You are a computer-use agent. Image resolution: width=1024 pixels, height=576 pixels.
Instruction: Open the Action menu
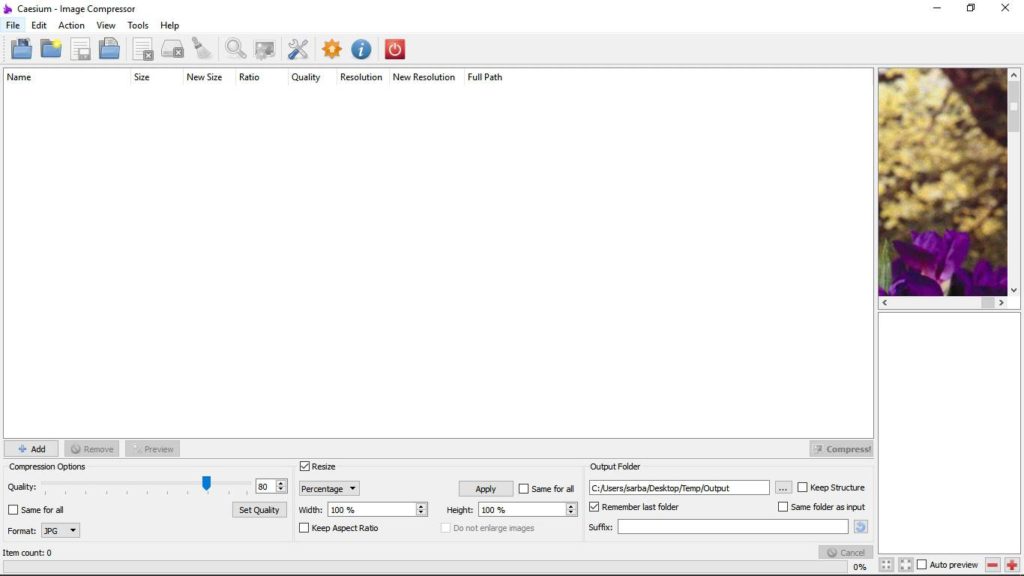(x=71, y=25)
